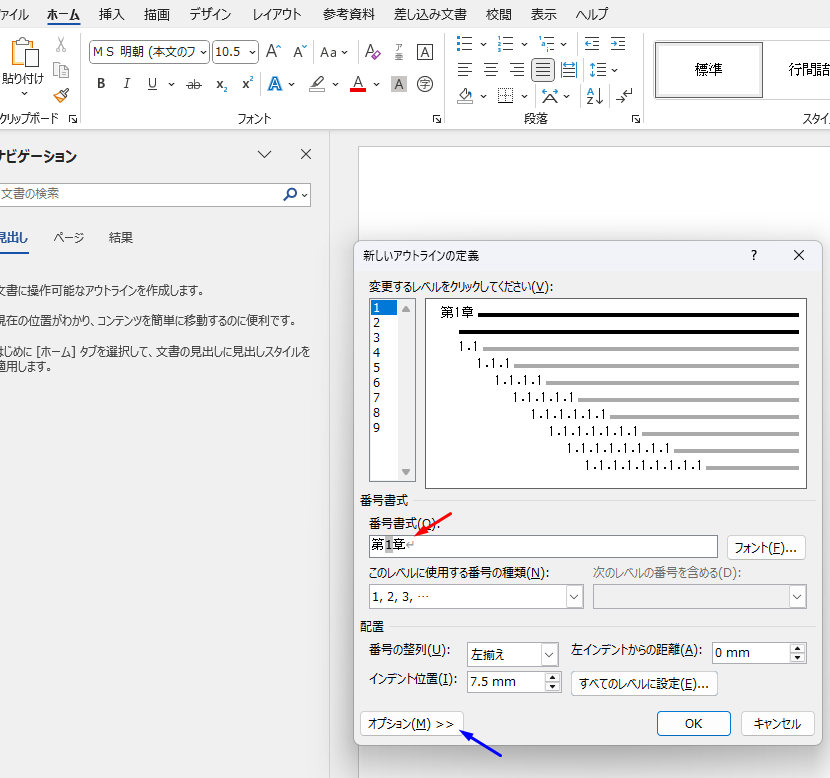This screenshot has height=778, width=830.
Task: Align text right
Action: point(517,70)
